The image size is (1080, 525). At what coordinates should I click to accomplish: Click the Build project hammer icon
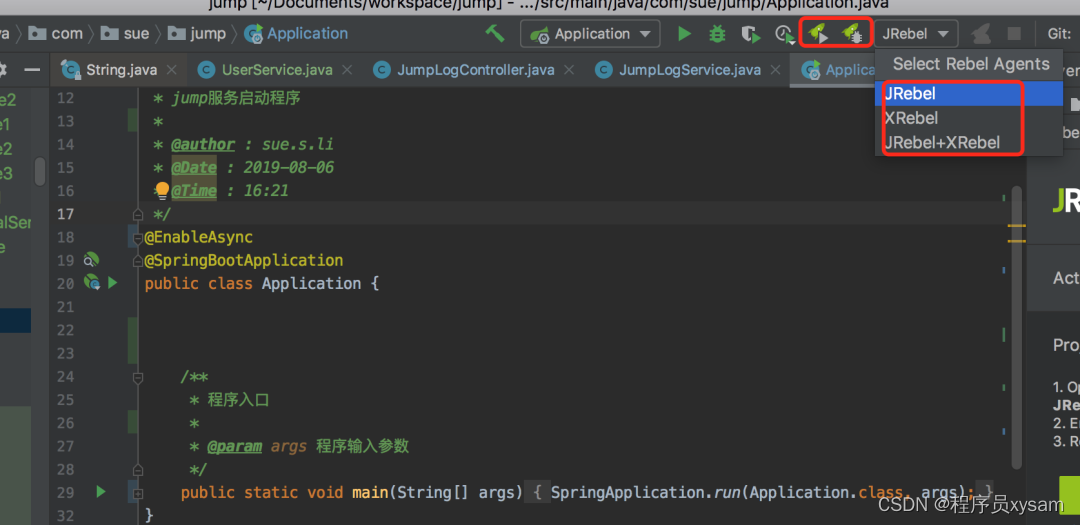[495, 33]
